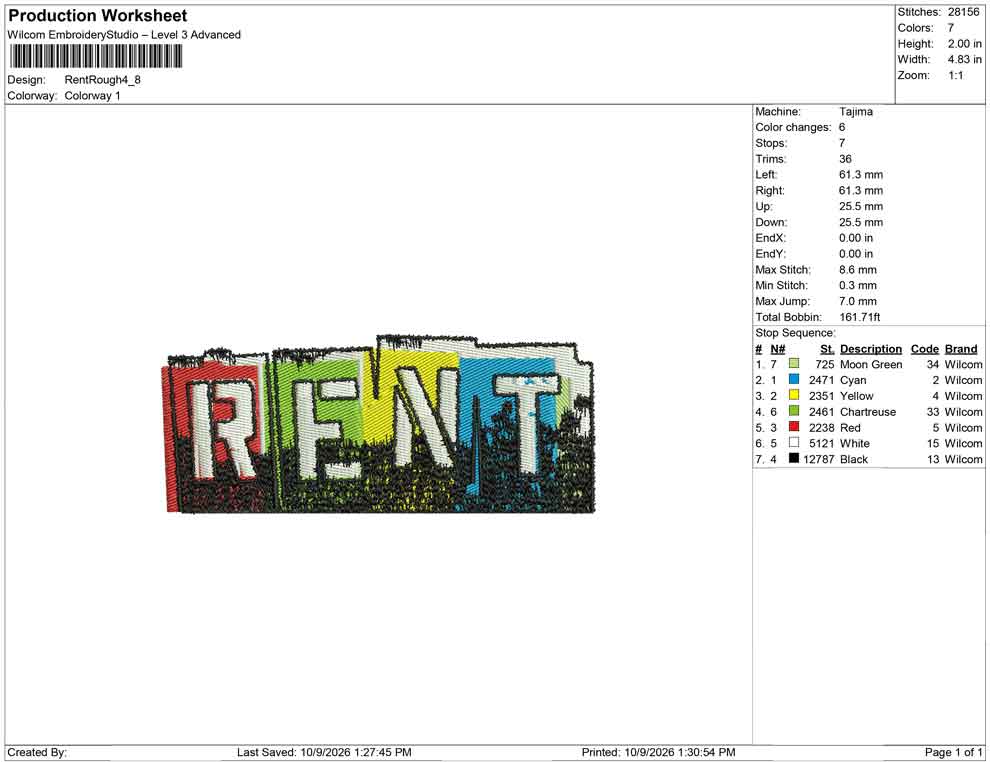Click the Moon Green description text
Image resolution: width=990 pixels, height=762 pixels.
coord(871,364)
